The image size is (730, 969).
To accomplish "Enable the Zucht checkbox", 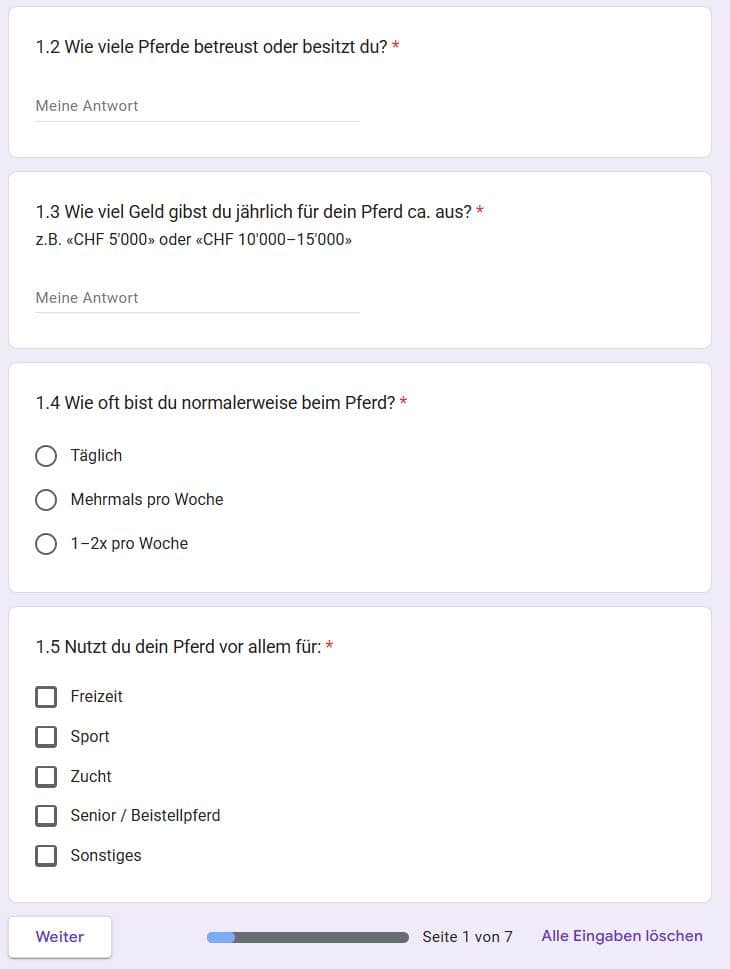I will coord(46,776).
